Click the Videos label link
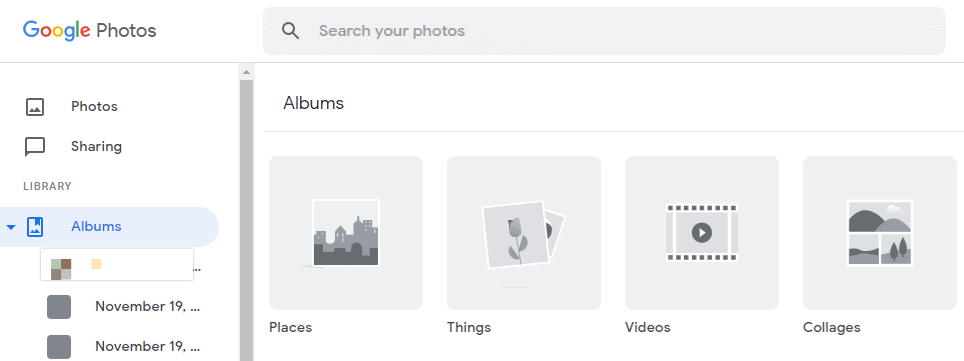This screenshot has height=361, width=964. (x=647, y=327)
